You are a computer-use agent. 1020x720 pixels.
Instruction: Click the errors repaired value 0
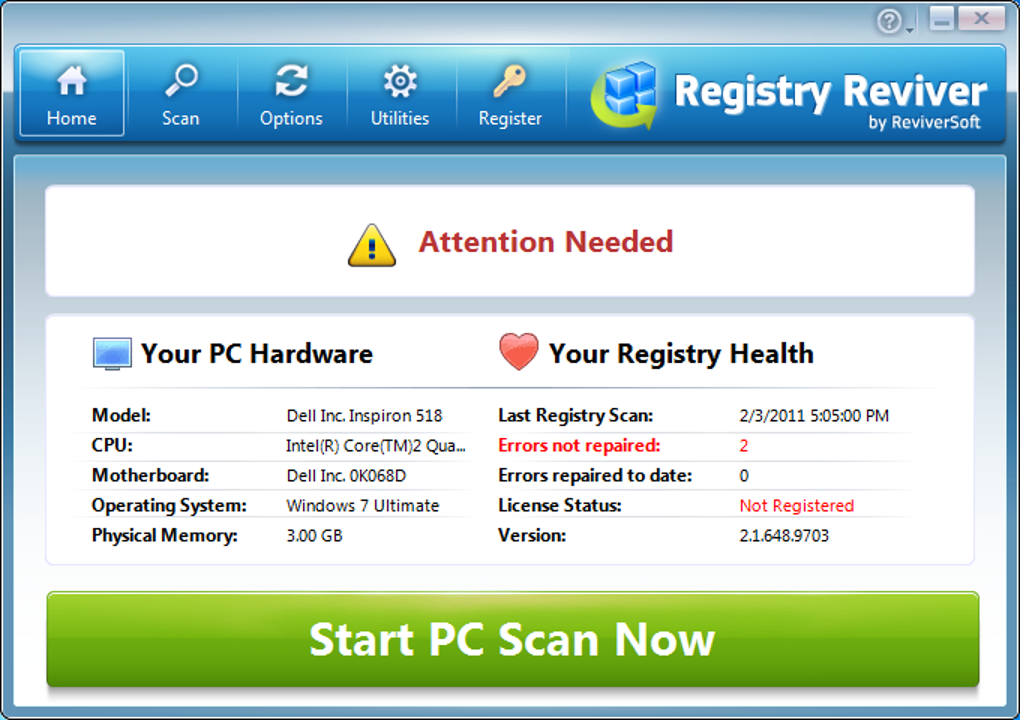[x=744, y=476]
